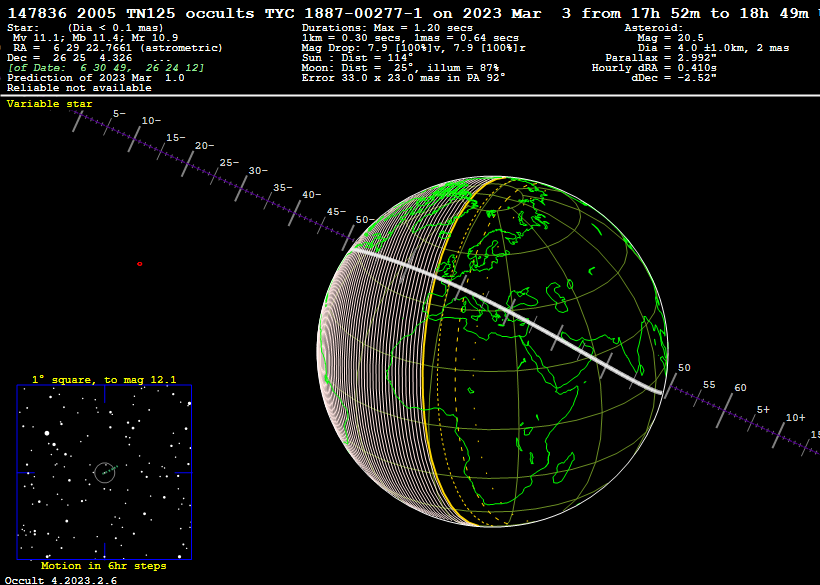Click the '35-' time tick label
820x585 pixels.
(x=282, y=187)
